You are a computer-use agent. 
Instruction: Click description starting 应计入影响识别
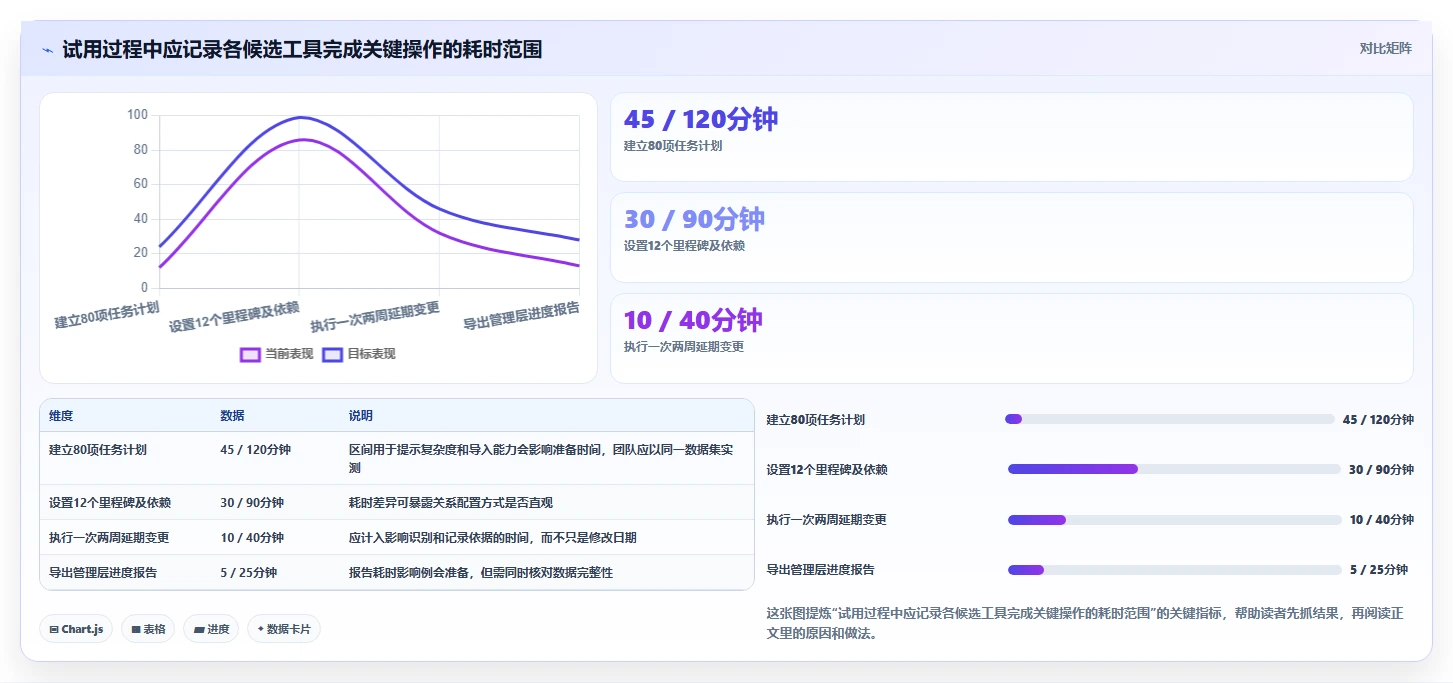[x=492, y=538]
